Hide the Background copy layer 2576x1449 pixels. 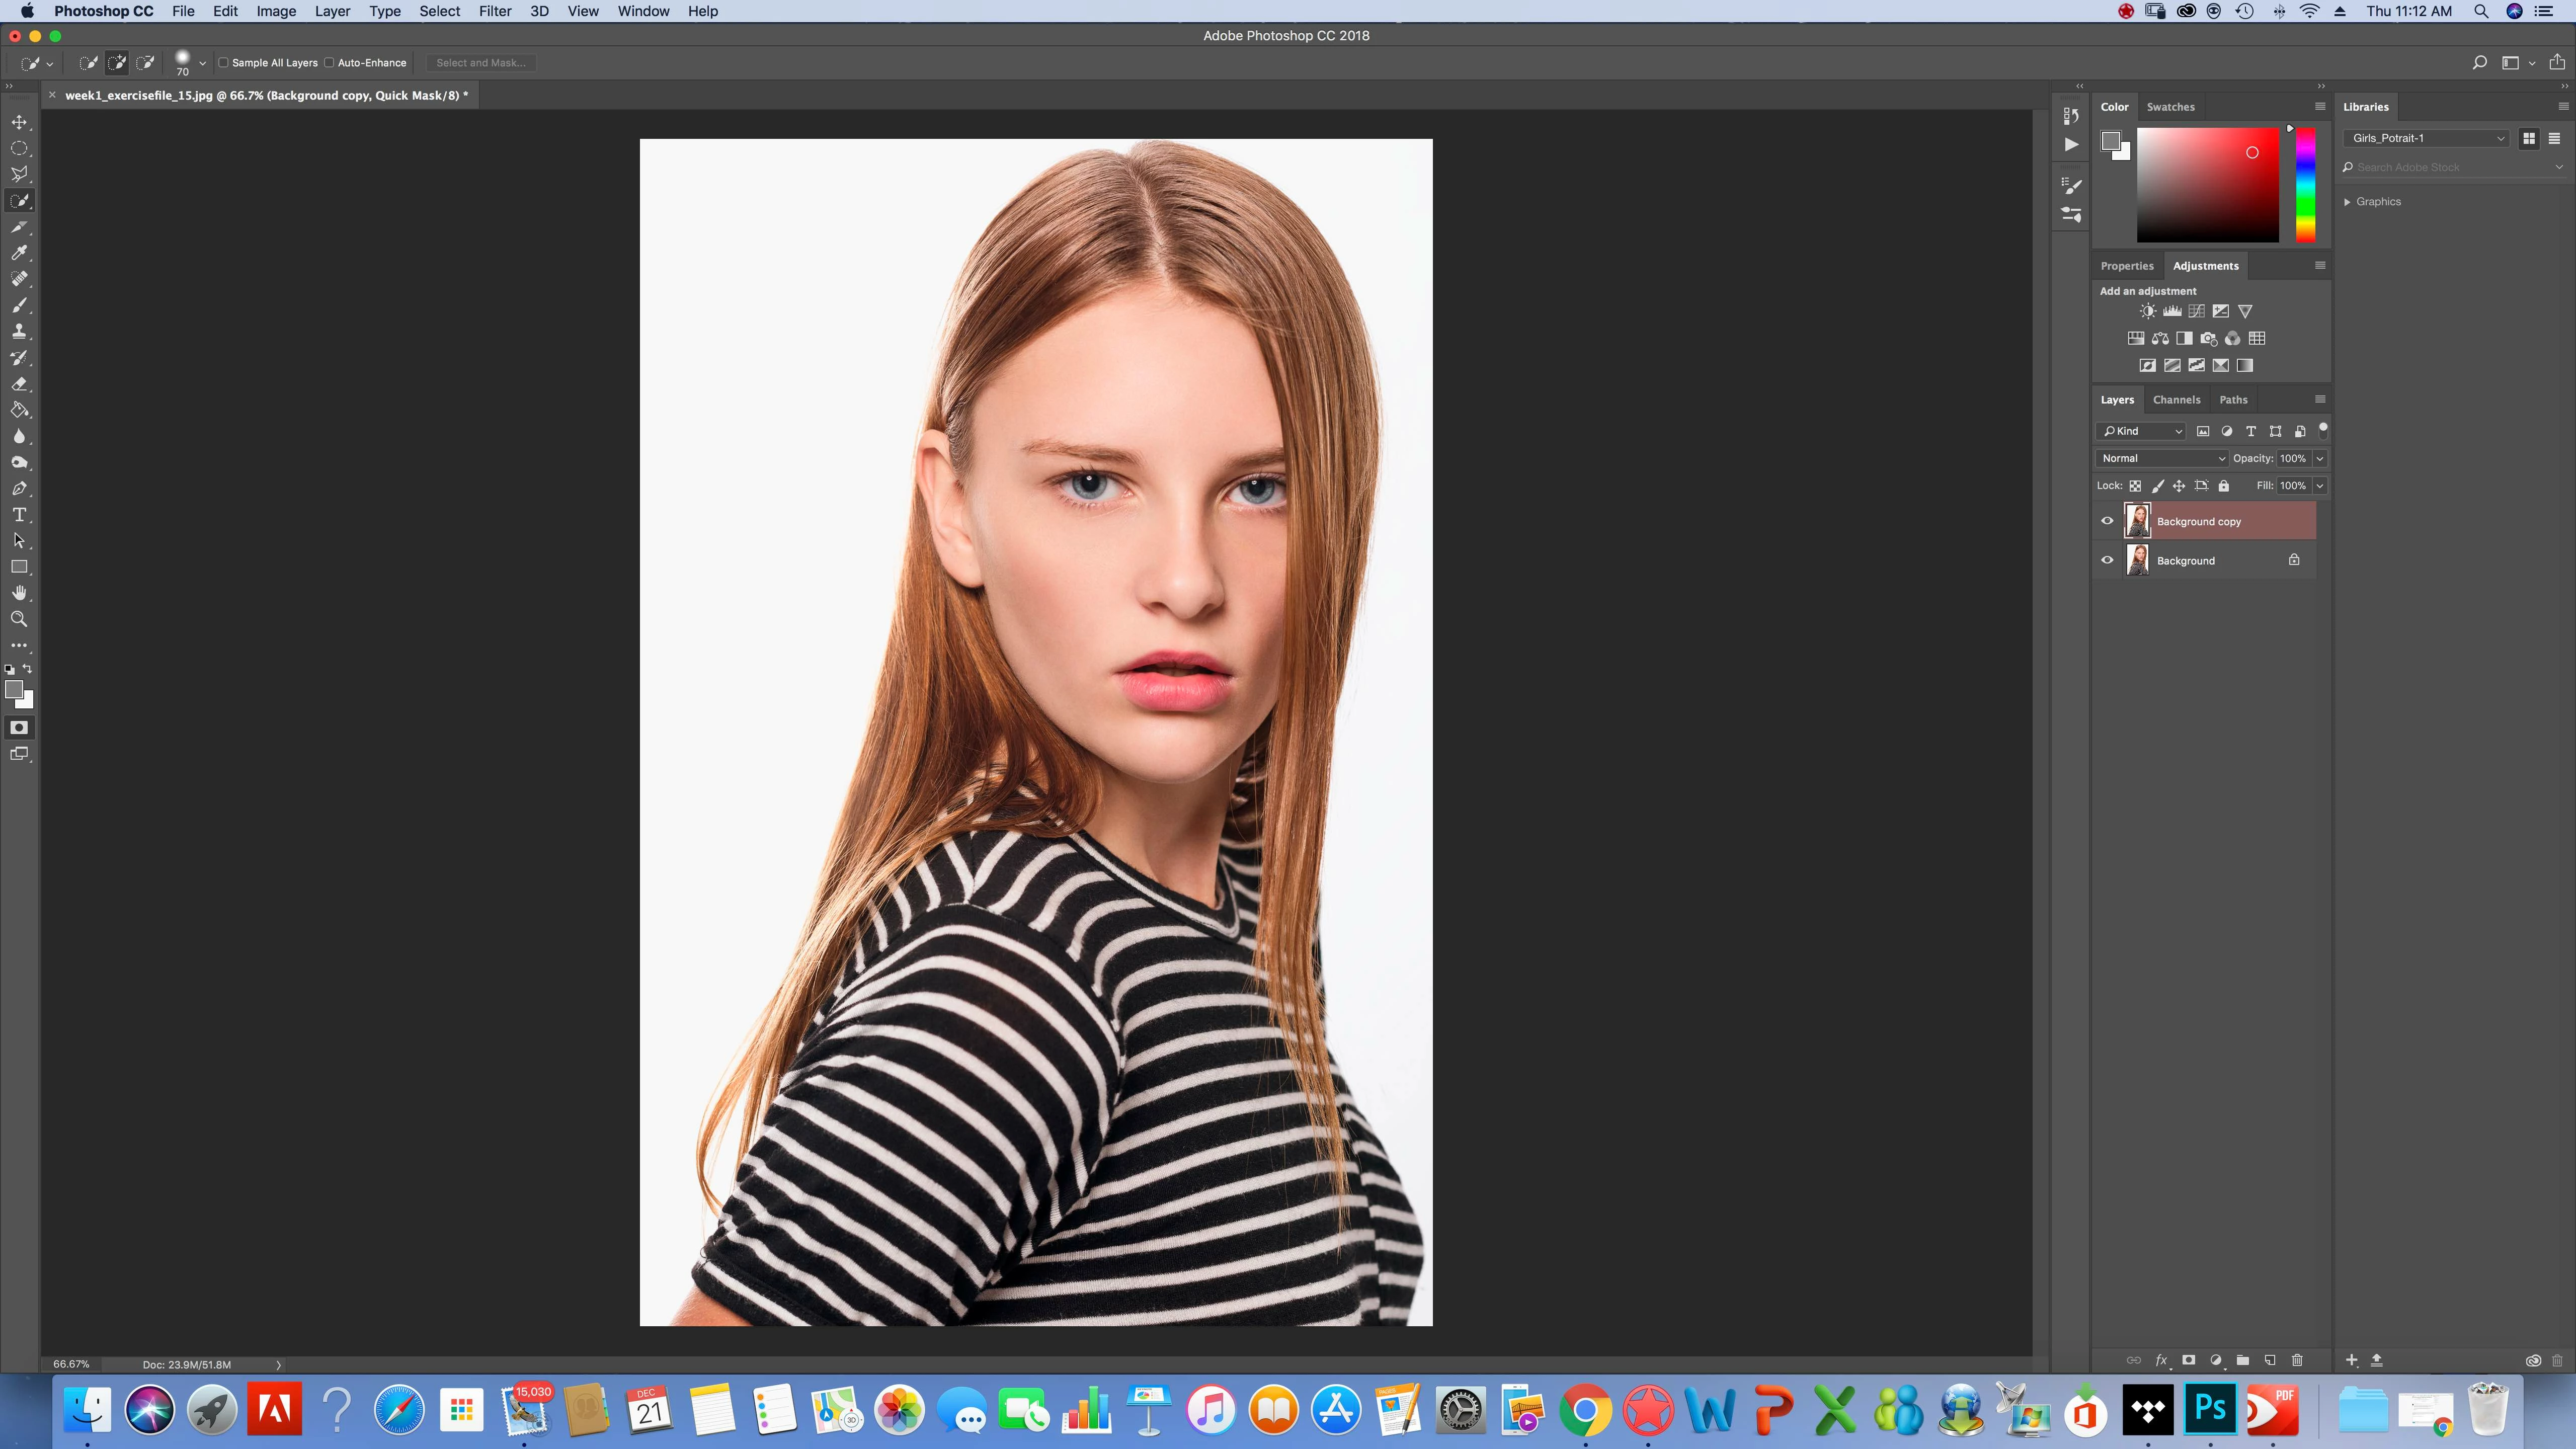click(2107, 521)
